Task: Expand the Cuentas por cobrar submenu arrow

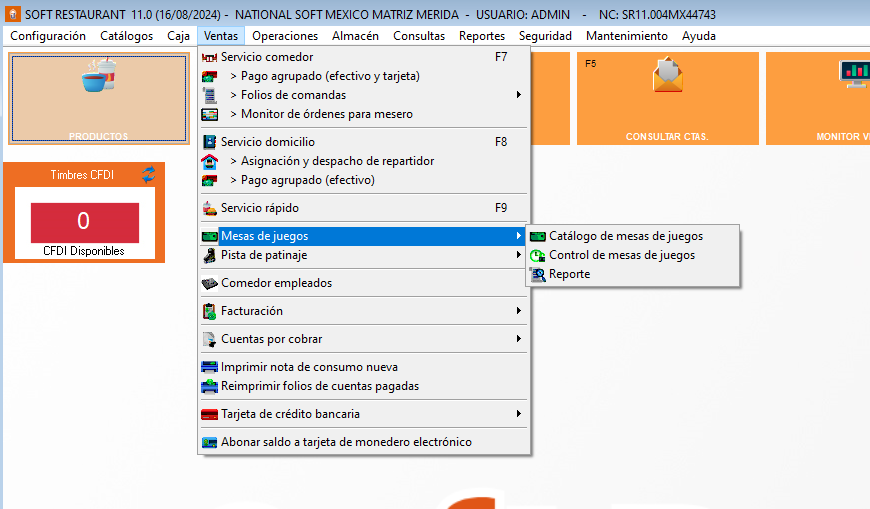Action: click(518, 339)
